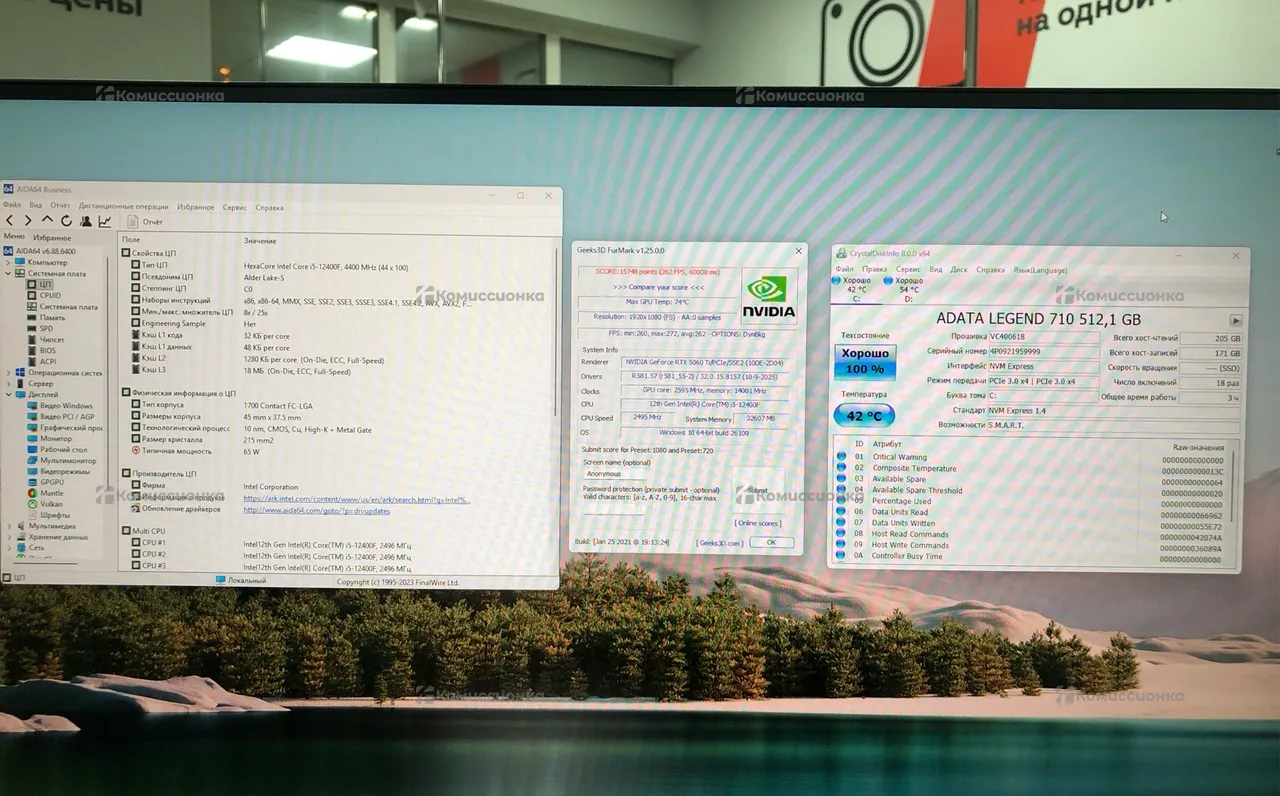Open the ark.intel.com product information link
This screenshot has height=796, width=1280.
coord(355,499)
